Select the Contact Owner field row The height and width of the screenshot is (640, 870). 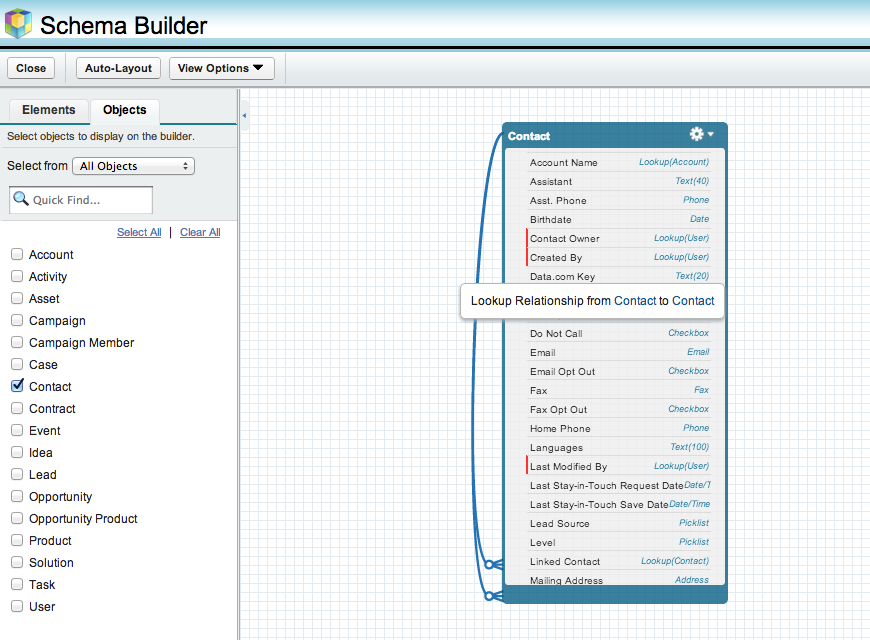point(618,238)
